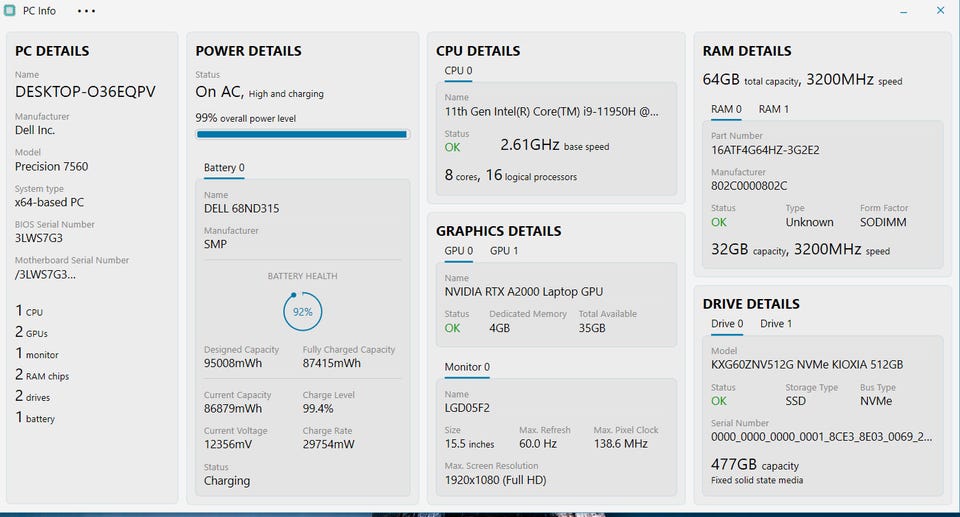
Task: Switch to the Drive 1 tab
Action: point(776,323)
